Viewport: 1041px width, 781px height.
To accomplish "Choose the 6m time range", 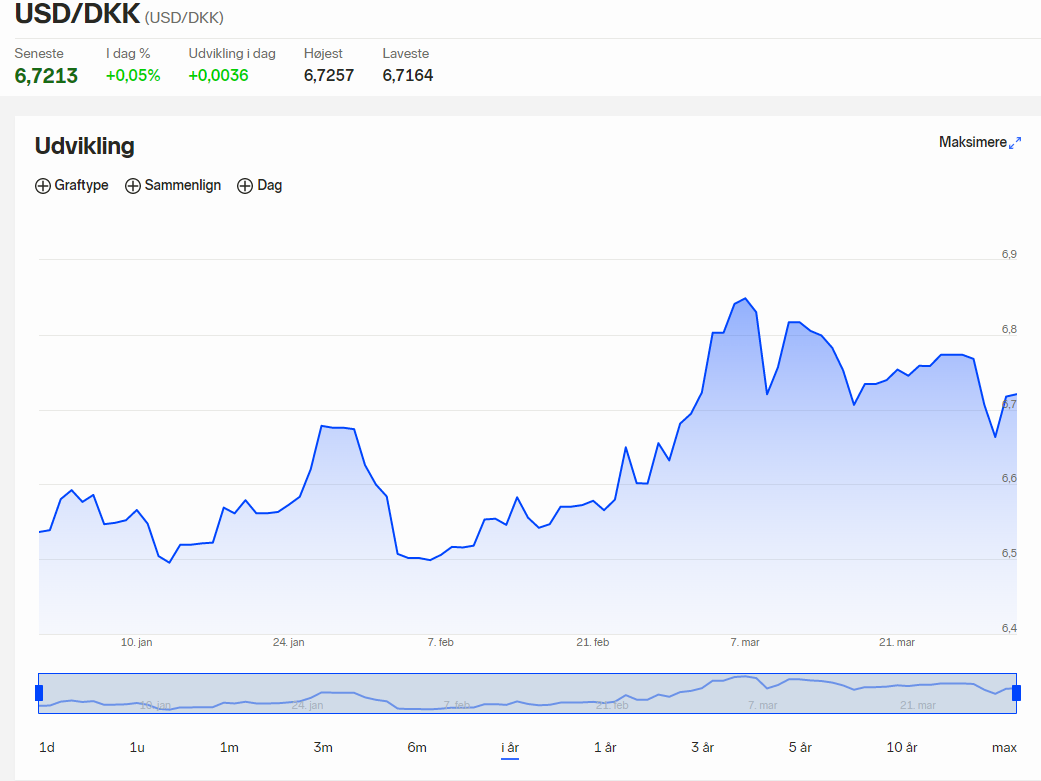I will point(417,747).
